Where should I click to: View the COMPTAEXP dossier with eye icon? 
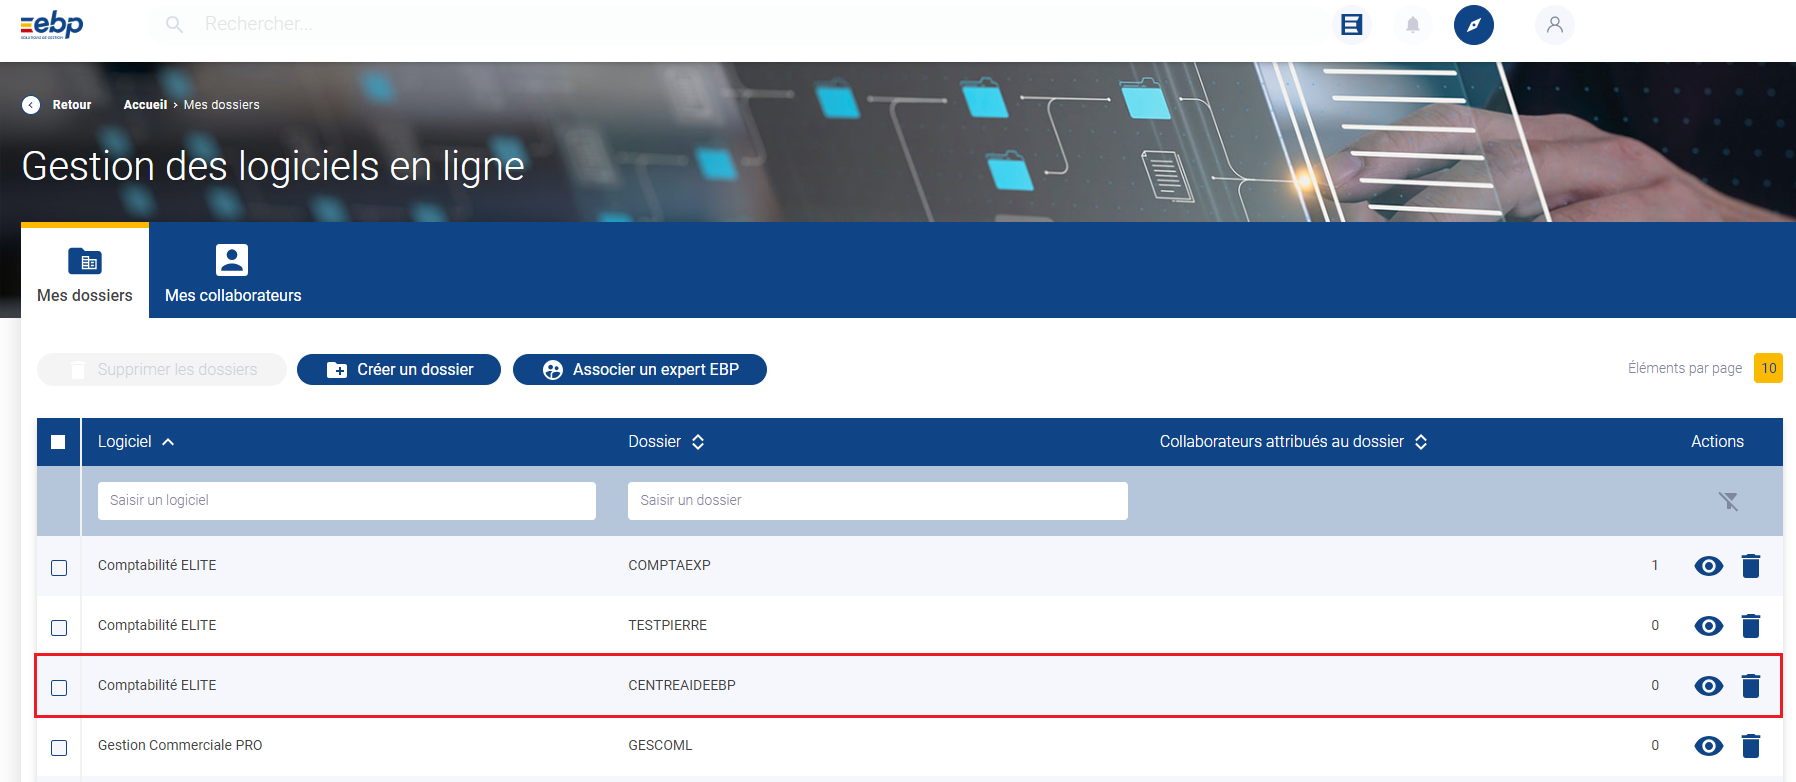click(1709, 566)
